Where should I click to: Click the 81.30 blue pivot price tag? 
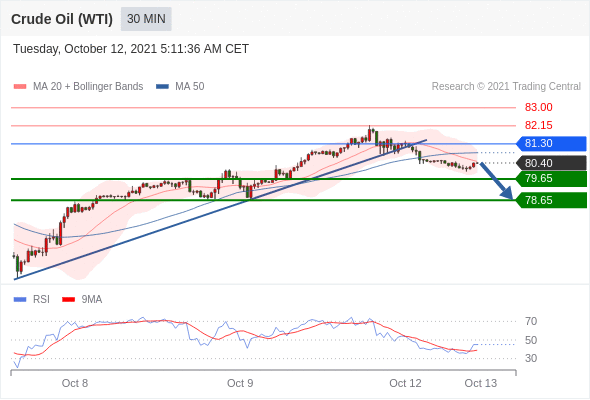click(x=551, y=143)
